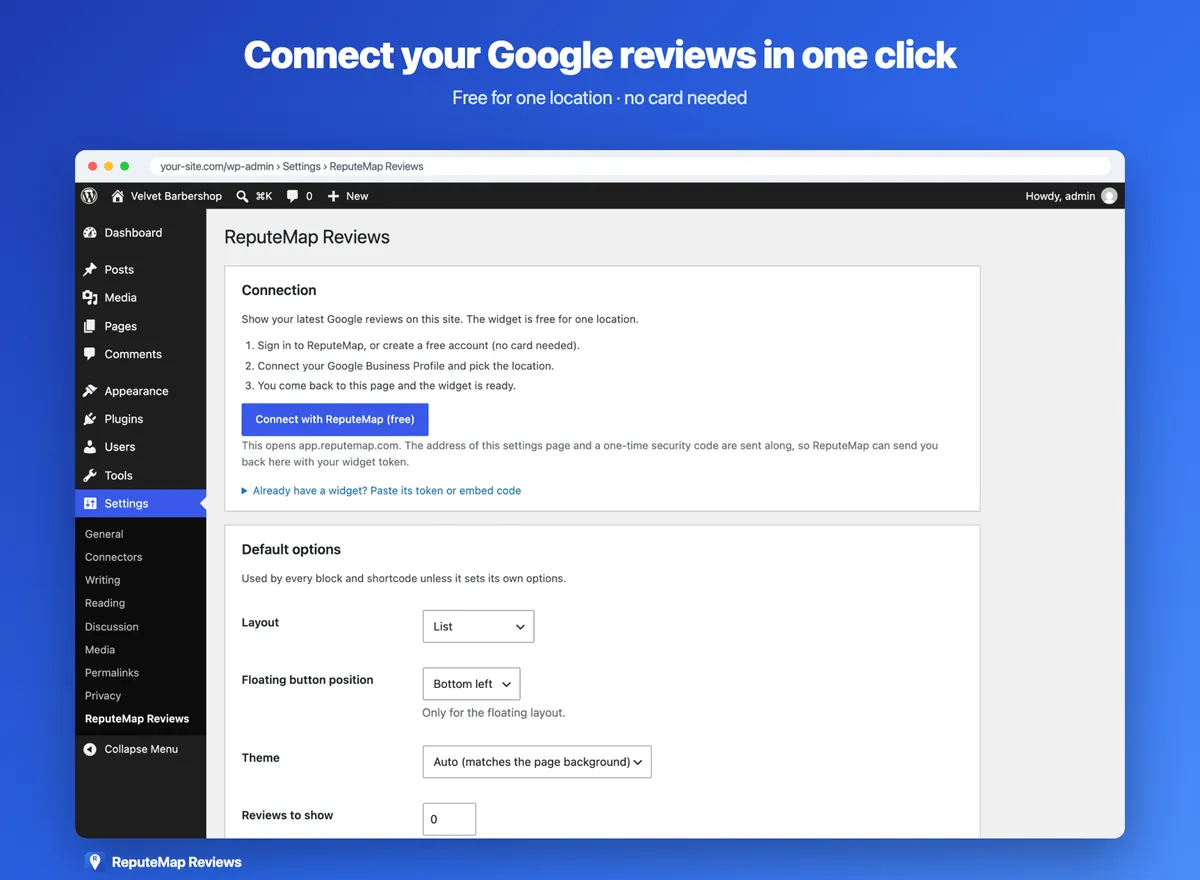Click Connect with ReputeMap (free) button
Screen dimensions: 1200x880
pyautogui.click(x=335, y=419)
